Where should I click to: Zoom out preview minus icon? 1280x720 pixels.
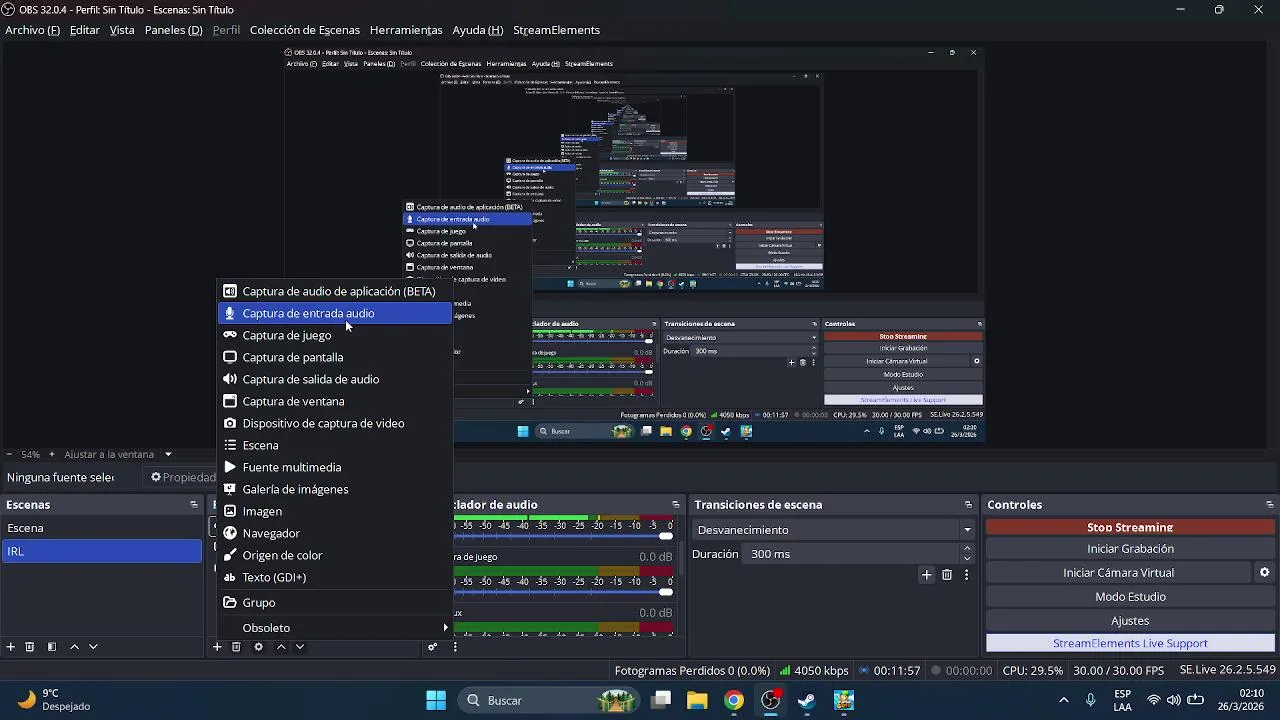[x=9, y=454]
